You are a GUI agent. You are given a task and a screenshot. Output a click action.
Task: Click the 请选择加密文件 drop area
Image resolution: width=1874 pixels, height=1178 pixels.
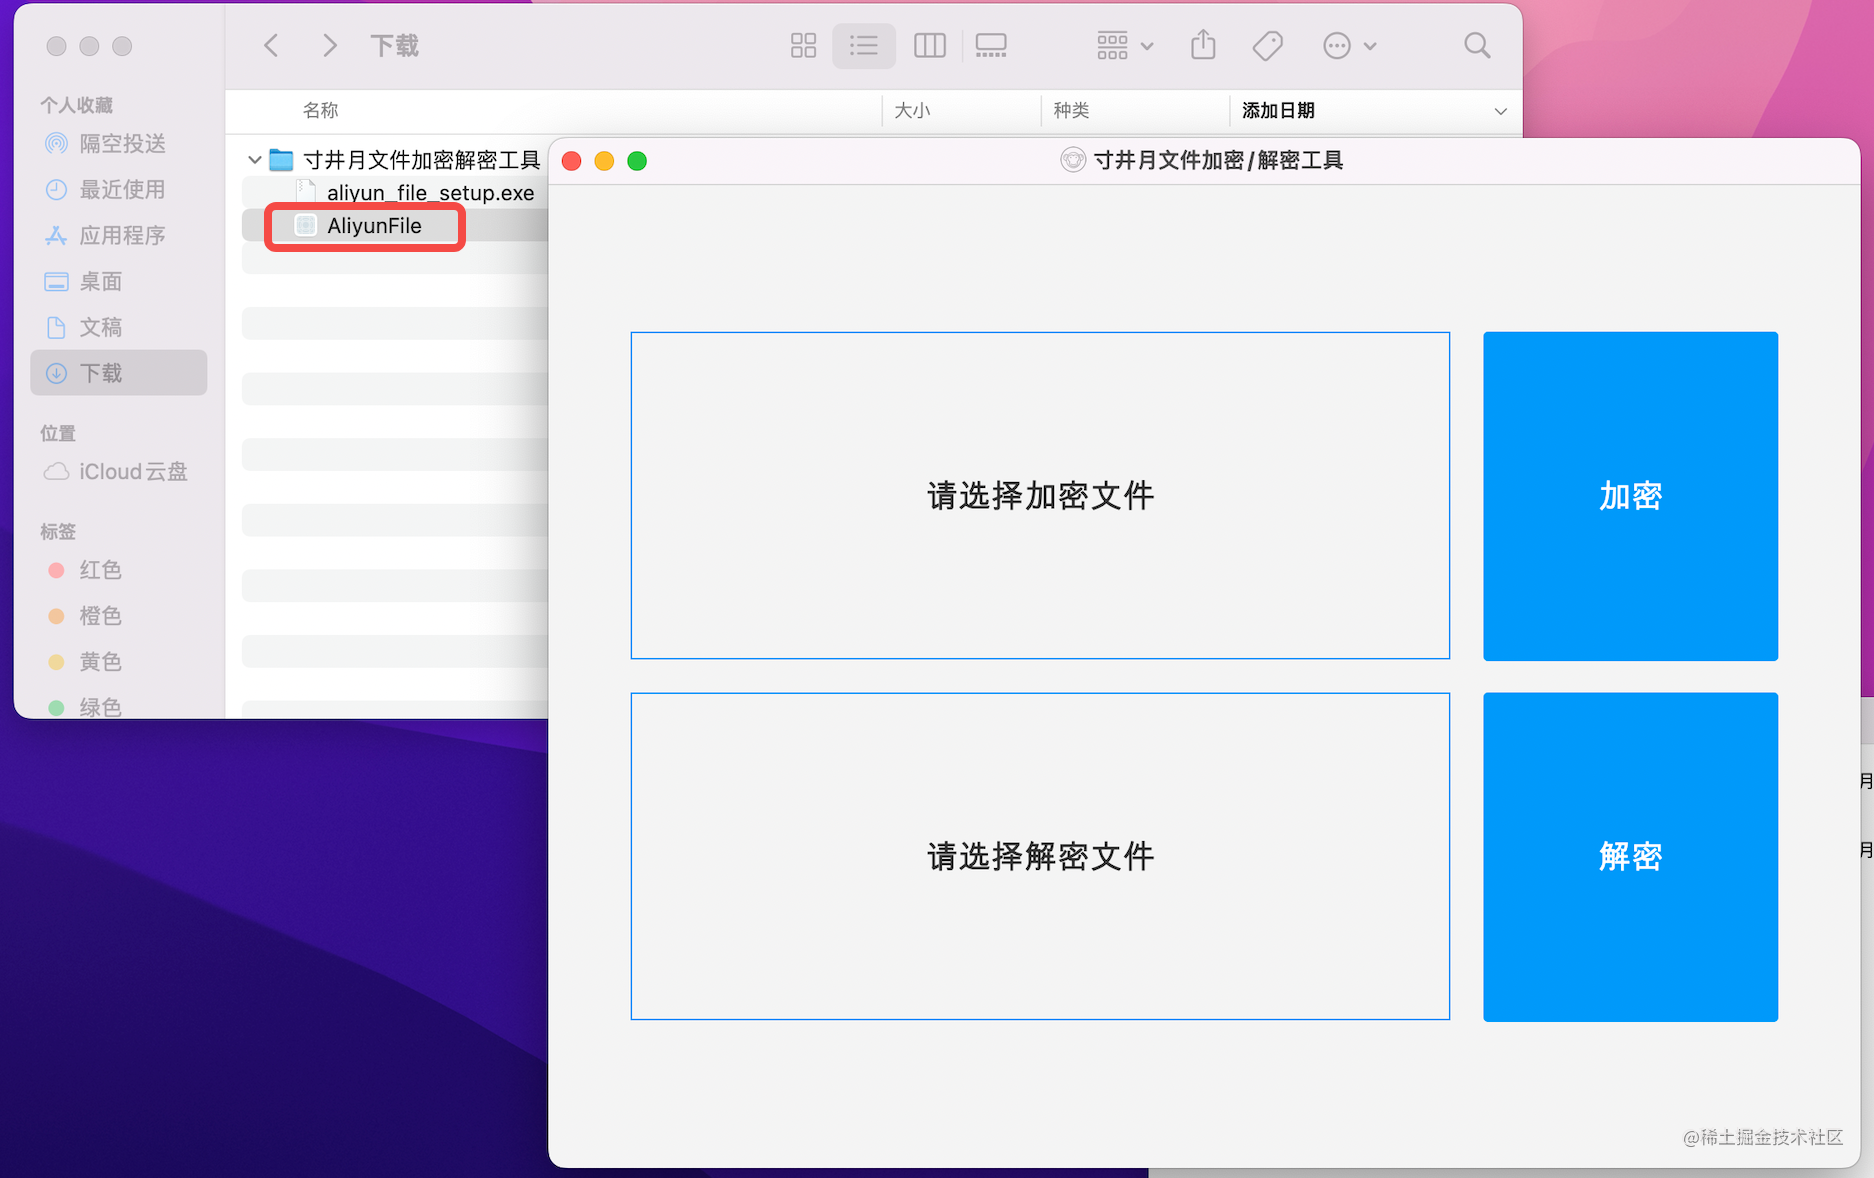coord(1040,496)
